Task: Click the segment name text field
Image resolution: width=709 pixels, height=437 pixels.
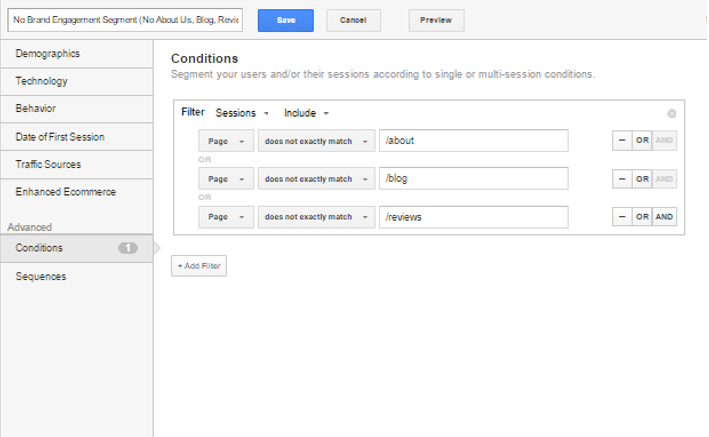Action: tap(125, 20)
